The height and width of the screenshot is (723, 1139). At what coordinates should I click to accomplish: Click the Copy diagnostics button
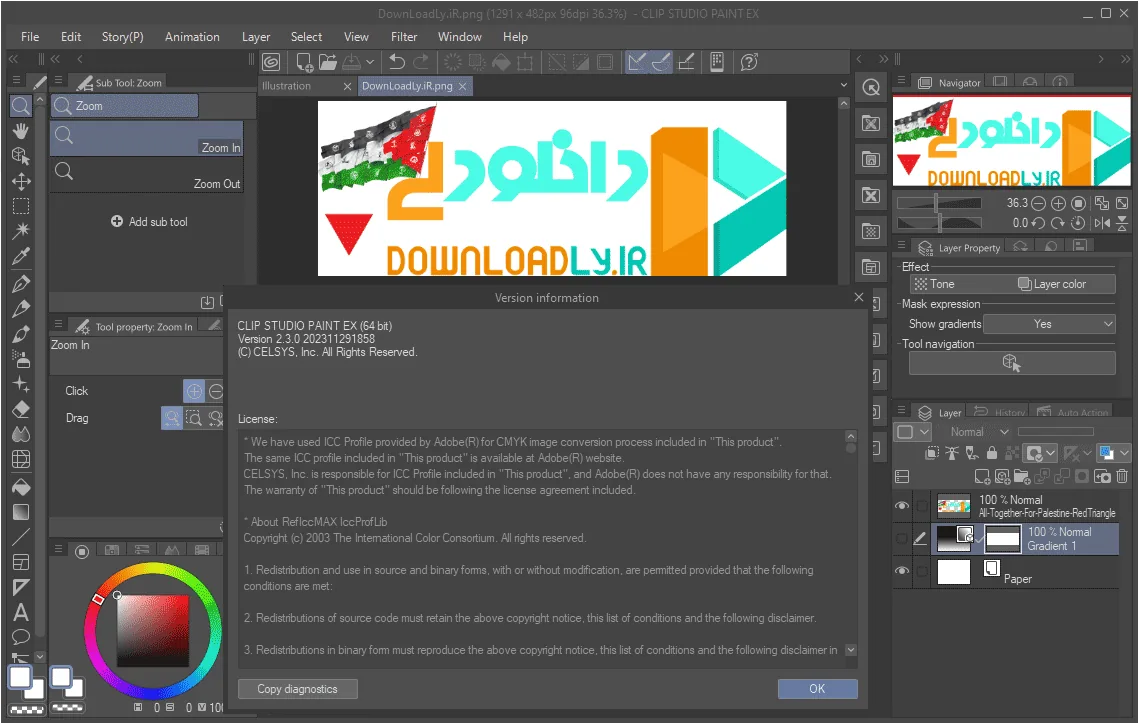point(297,689)
